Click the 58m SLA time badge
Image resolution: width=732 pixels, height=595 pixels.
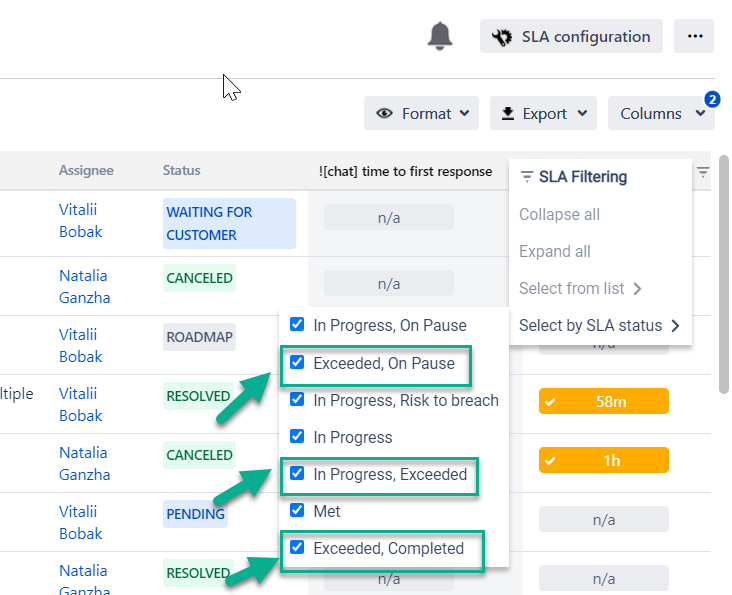coord(604,401)
